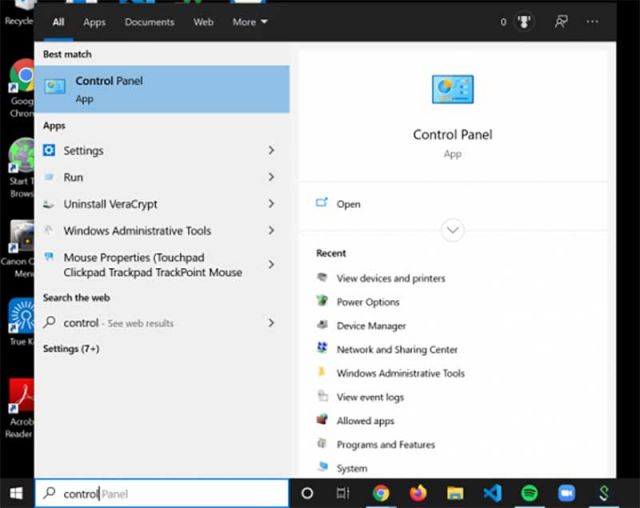Expand the Run app result arrow
Viewport: 640px width, 508px height.
tap(271, 177)
